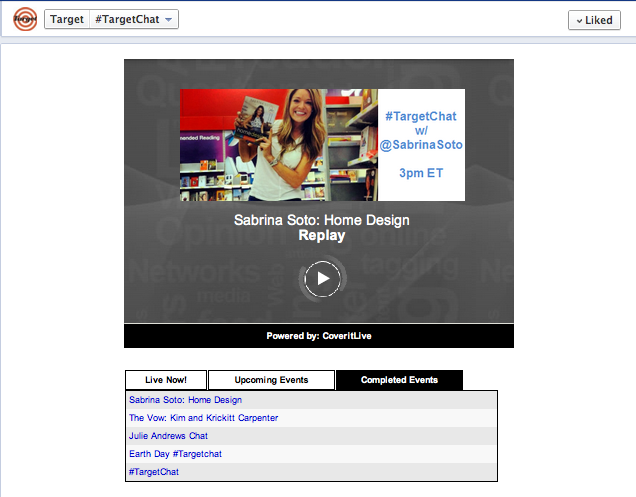
Task: Click the #TargetChat w/ @SabrinaSoto banner text
Action: point(421,131)
